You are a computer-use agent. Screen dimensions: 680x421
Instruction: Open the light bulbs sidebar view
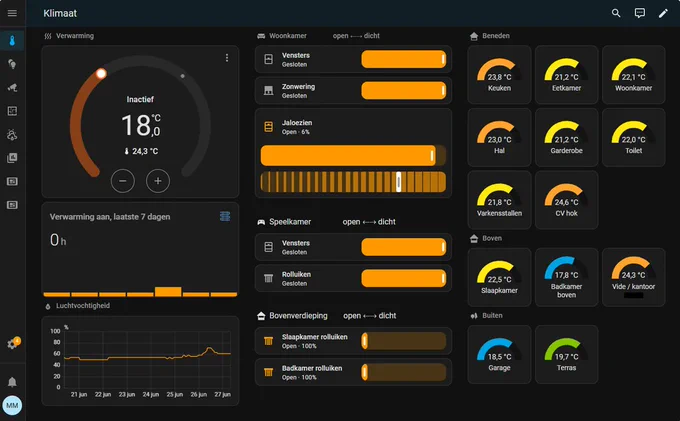(12, 64)
